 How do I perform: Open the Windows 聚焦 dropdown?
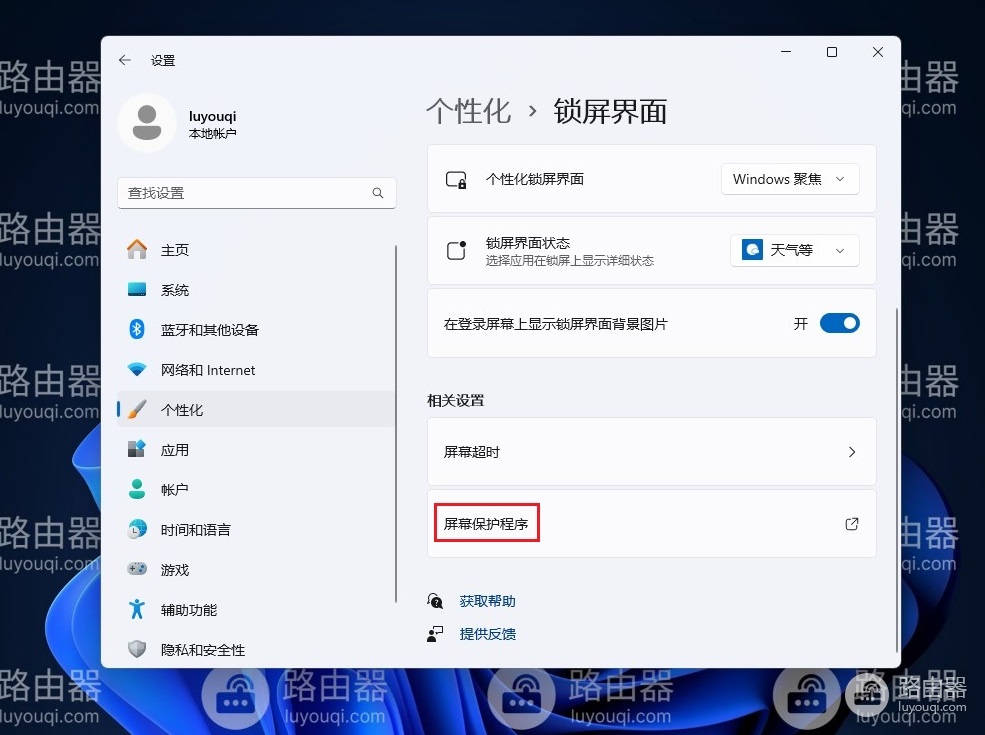pyautogui.click(x=790, y=180)
